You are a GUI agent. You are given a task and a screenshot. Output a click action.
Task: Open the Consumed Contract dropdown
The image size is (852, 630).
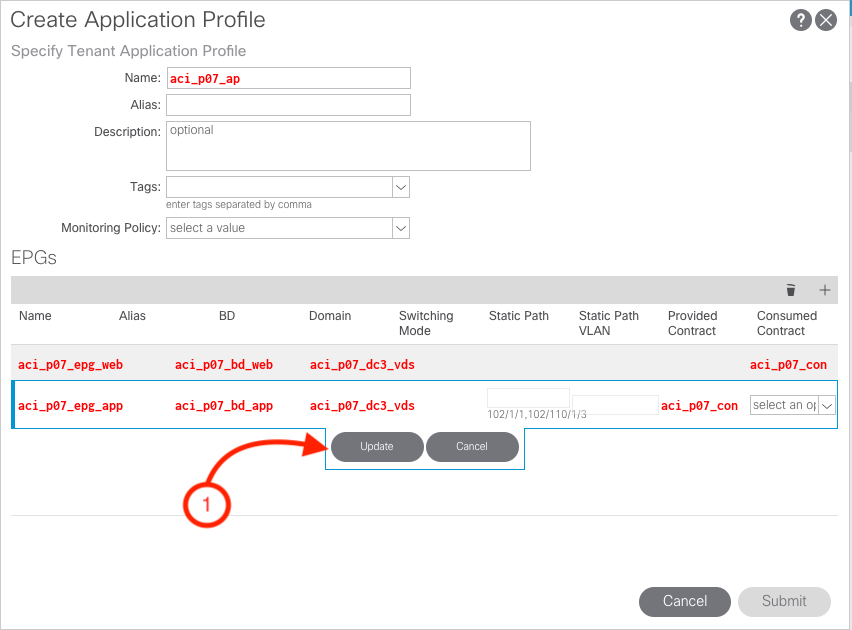(827, 405)
